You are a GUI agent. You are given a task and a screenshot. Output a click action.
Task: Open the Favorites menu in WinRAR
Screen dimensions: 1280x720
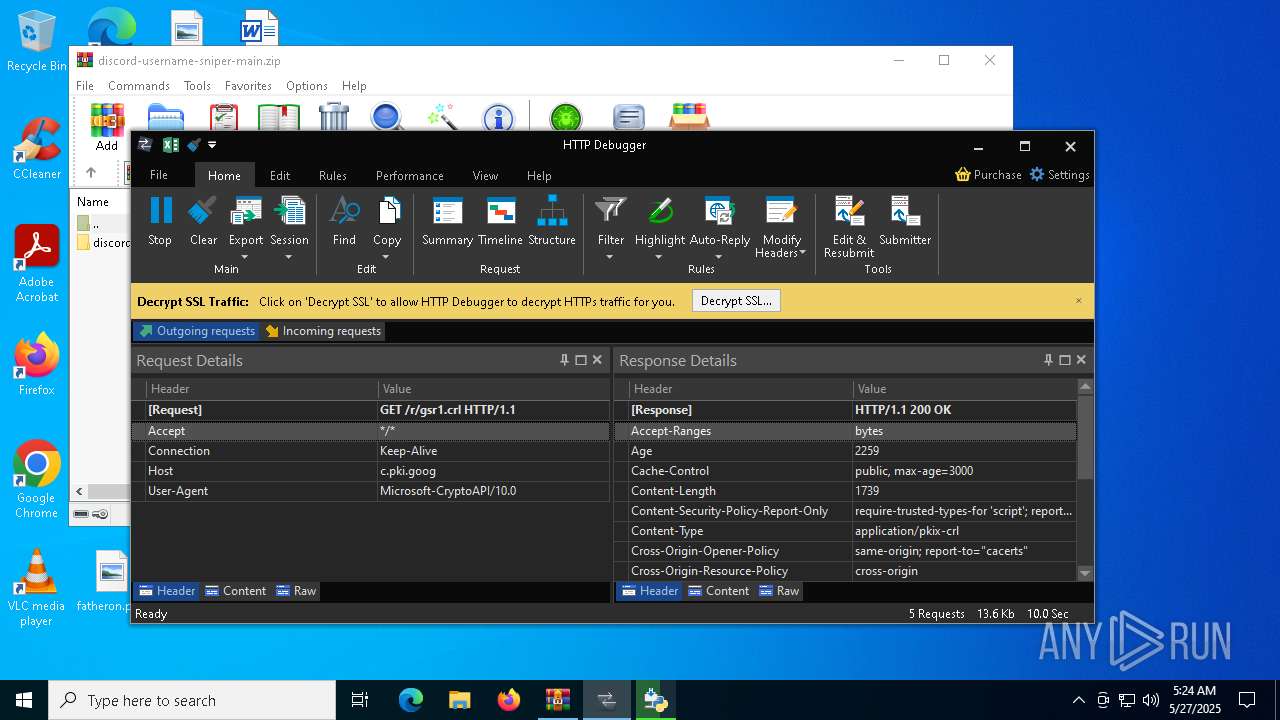(248, 86)
